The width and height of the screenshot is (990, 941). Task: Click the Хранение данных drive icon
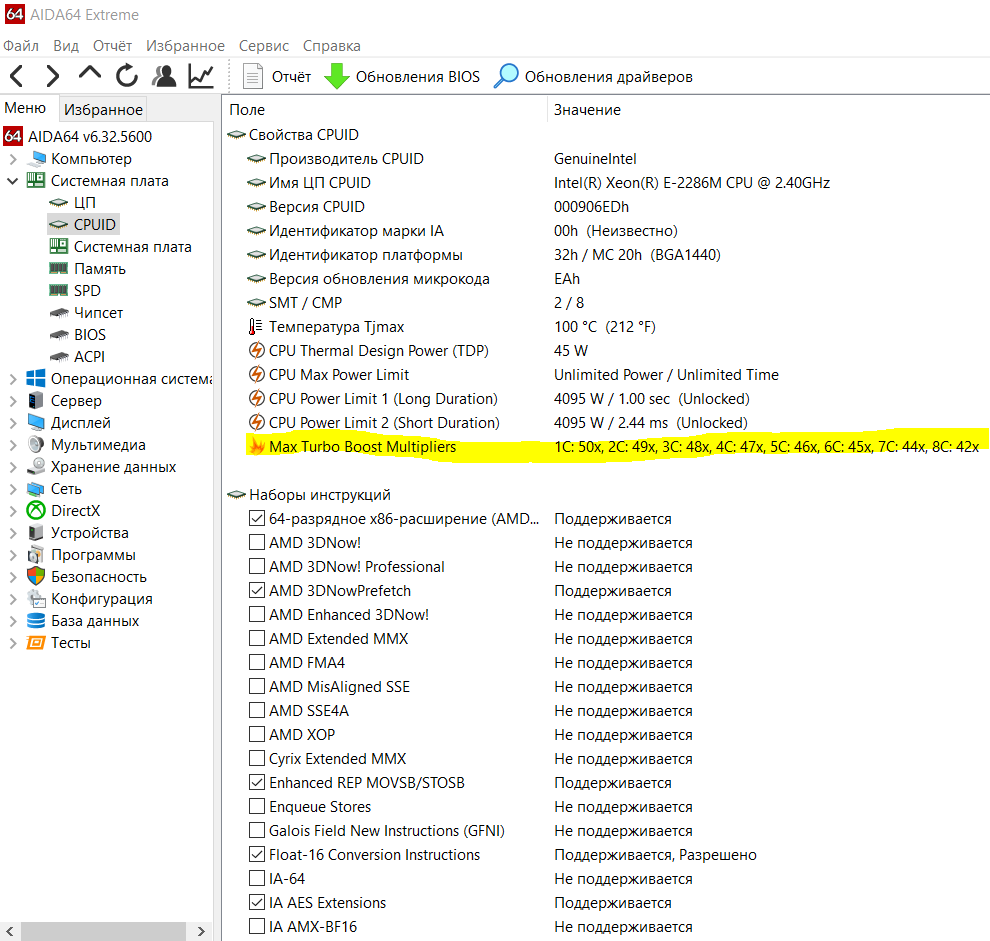(x=36, y=467)
